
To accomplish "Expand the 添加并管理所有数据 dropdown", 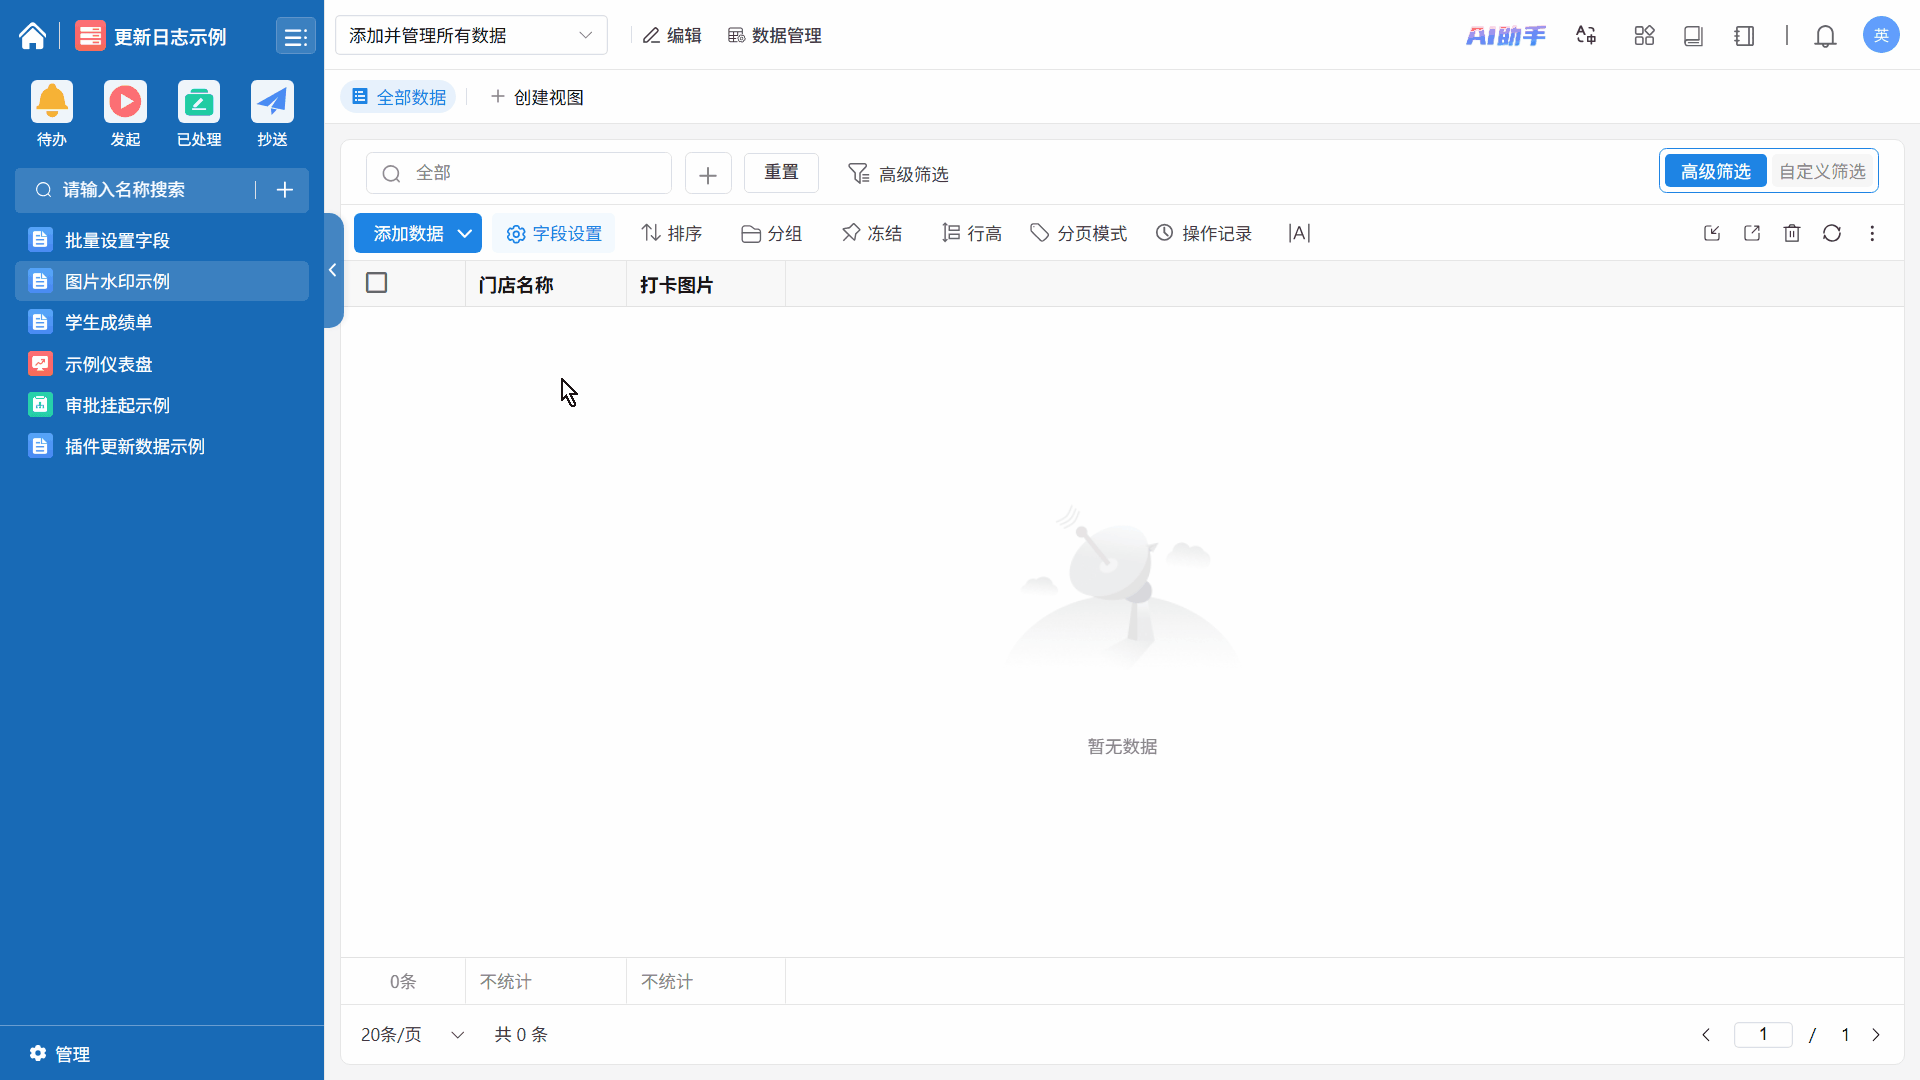I will click(x=471, y=36).
